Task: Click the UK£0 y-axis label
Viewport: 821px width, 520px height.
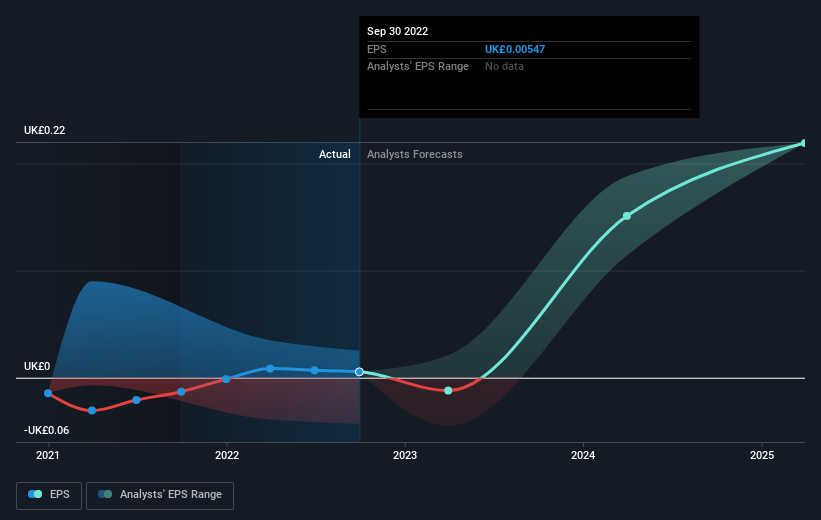Action: 37,367
